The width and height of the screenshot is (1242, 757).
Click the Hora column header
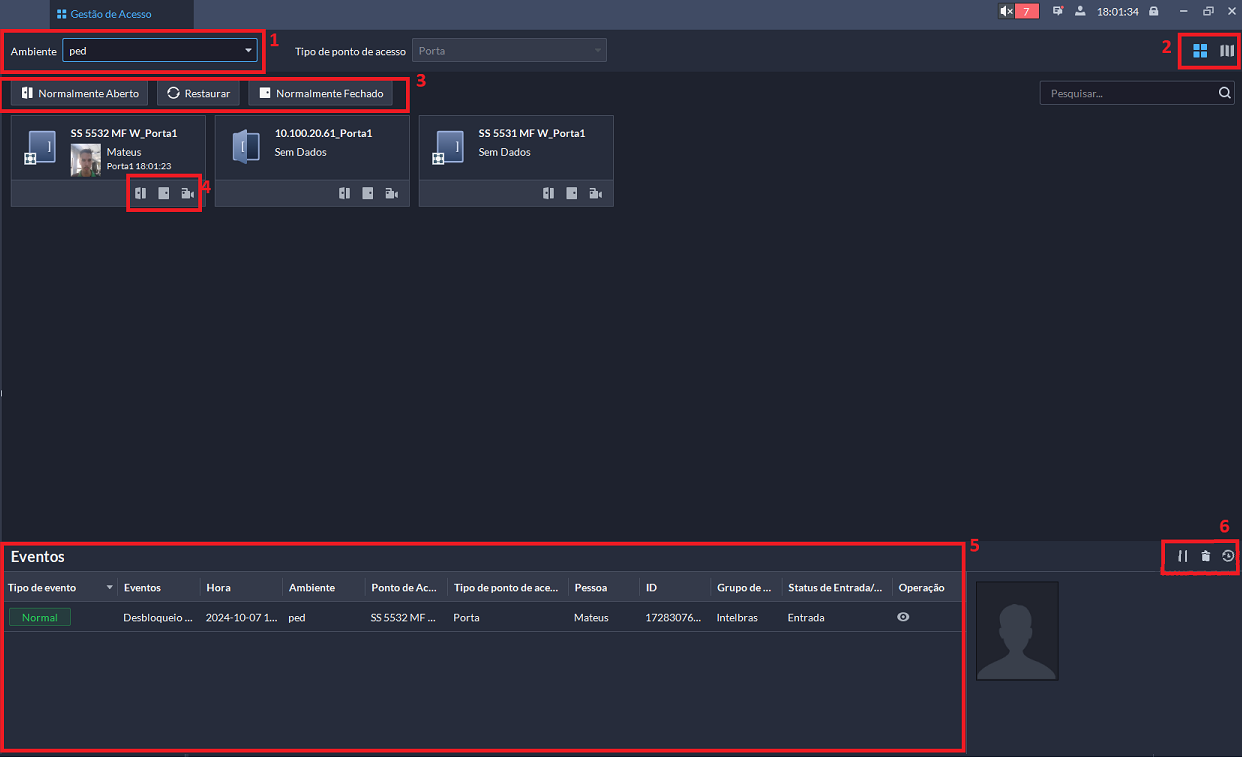point(218,587)
